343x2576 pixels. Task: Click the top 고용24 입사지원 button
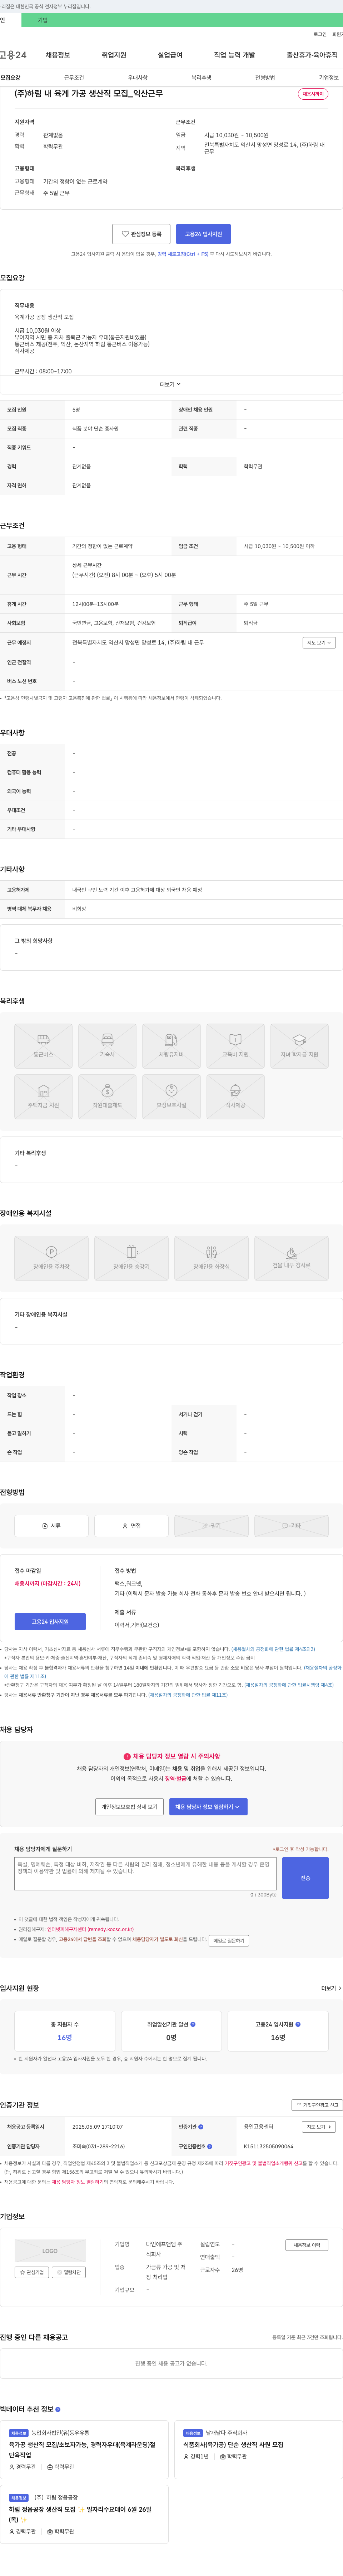click(x=203, y=234)
